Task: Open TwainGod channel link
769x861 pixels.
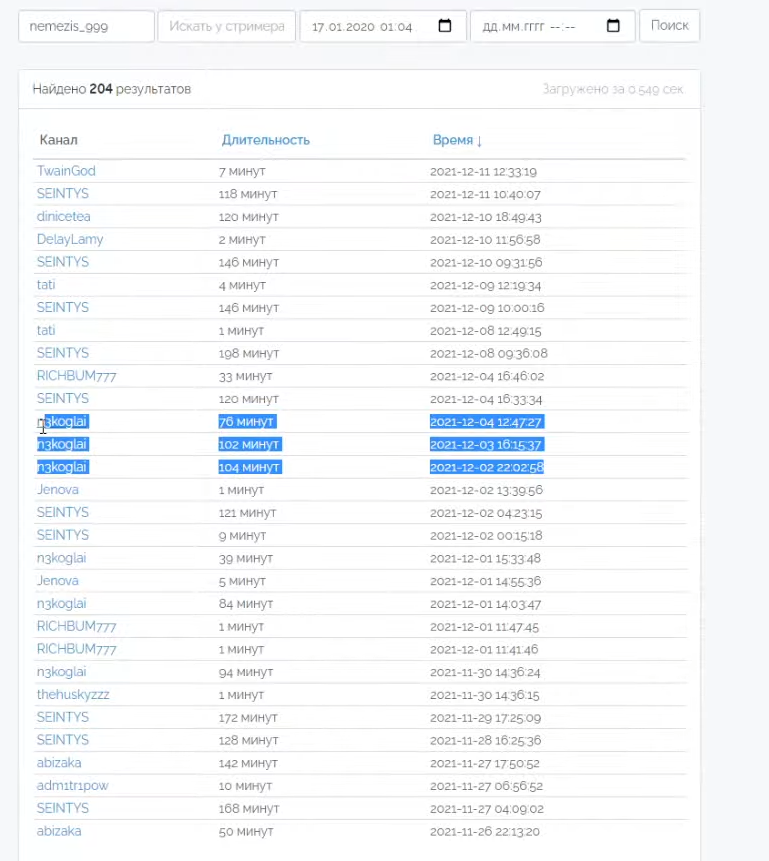Action: [66, 171]
